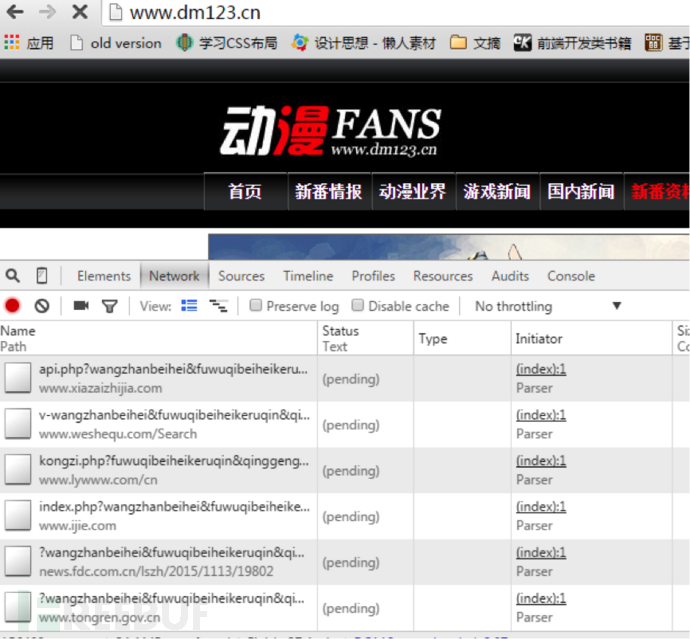Toggle the red record network log button

12,305
